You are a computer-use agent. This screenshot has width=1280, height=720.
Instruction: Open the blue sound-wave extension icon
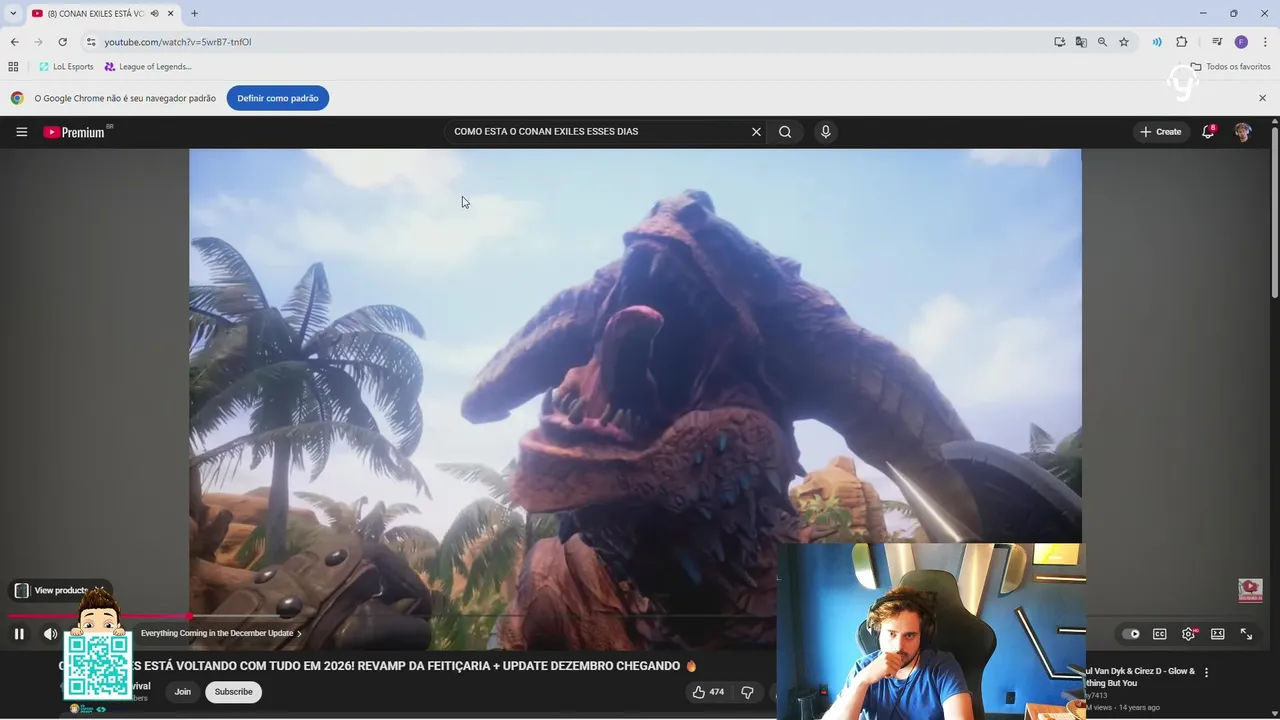pyautogui.click(x=1157, y=42)
